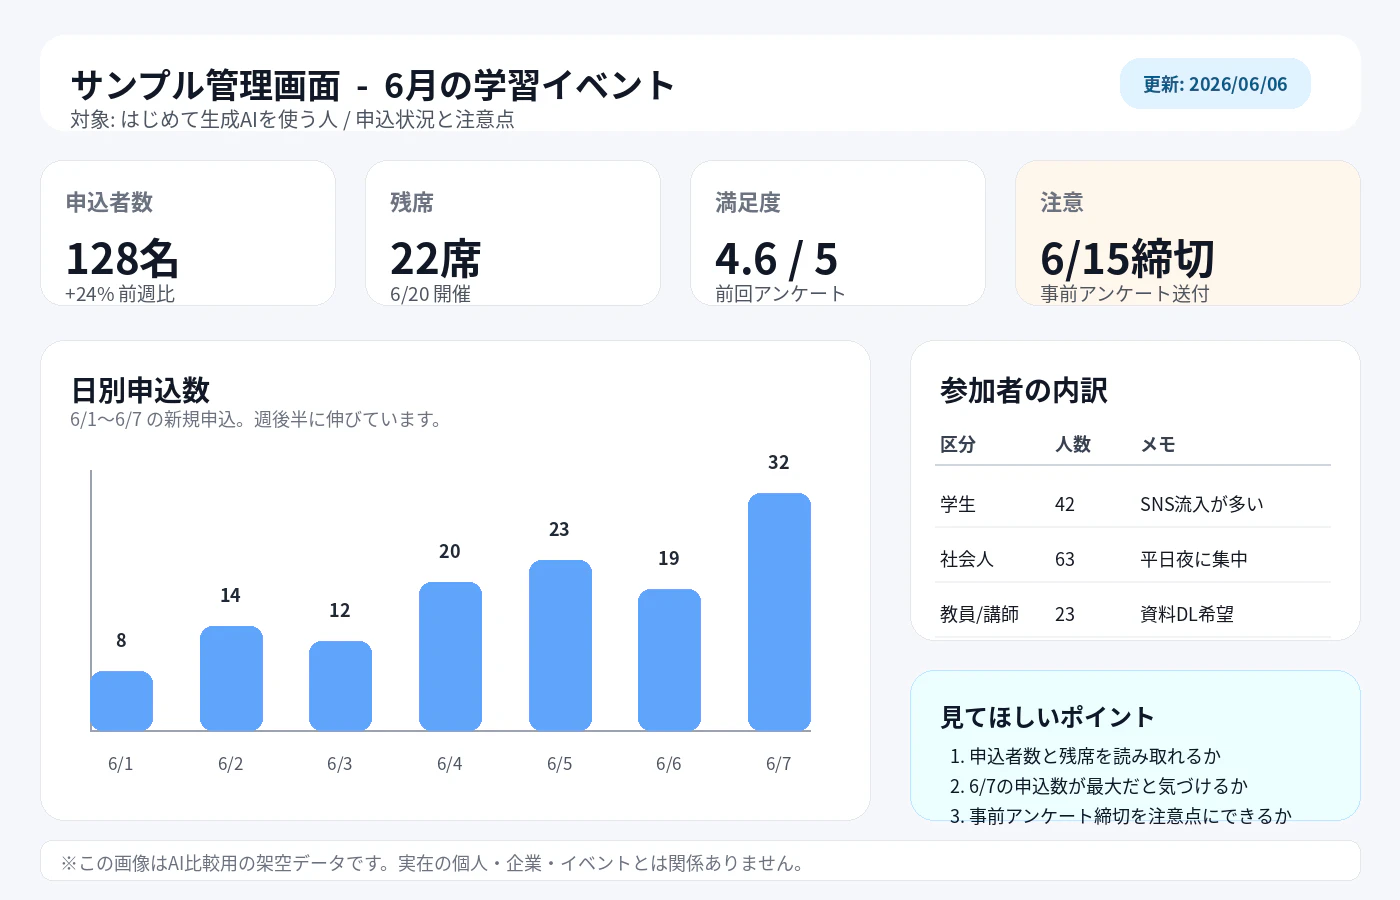Viewport: 1400px width, 900px height.
Task: Select the 6/4 bar in the chart
Action: (x=450, y=656)
